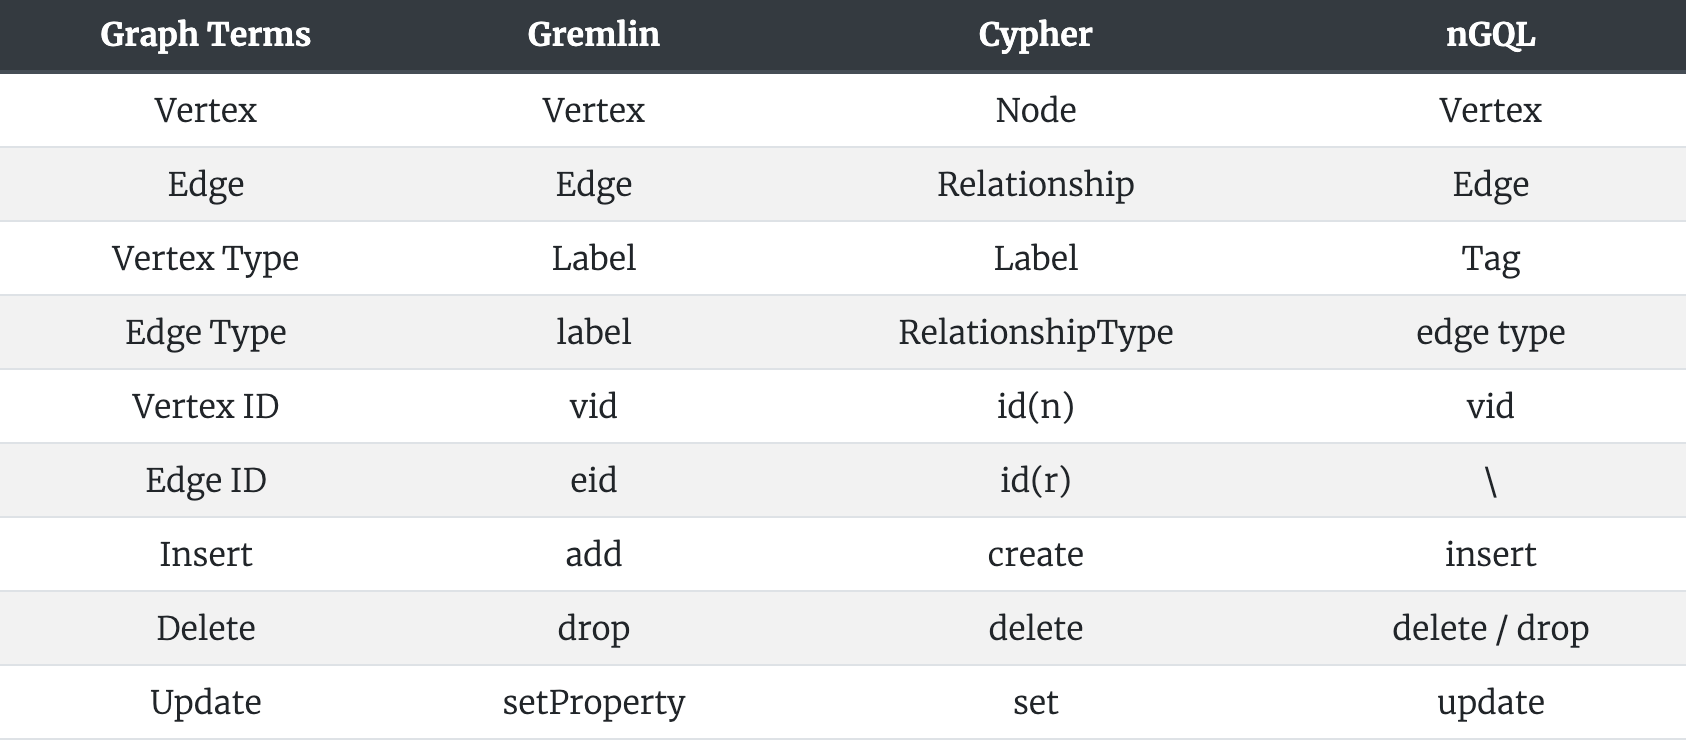Viewport: 1686px width, 744px height.
Task: Click the delete / drop cell
Action: (1490, 628)
